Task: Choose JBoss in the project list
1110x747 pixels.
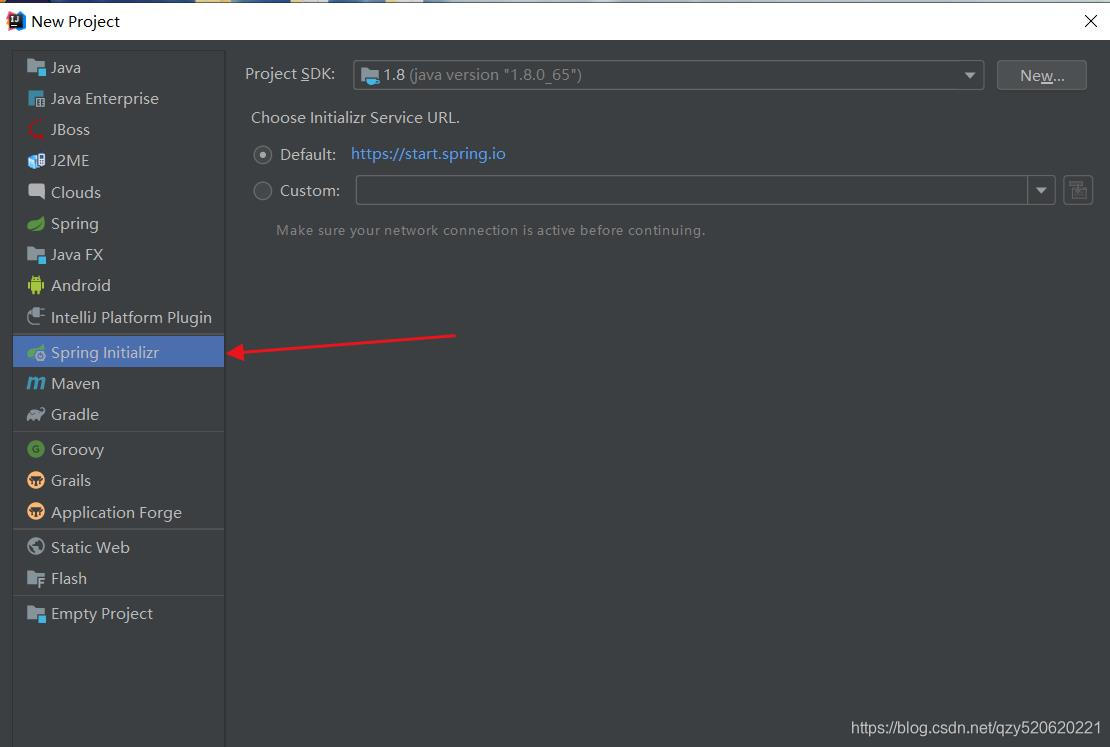Action: click(x=119, y=130)
